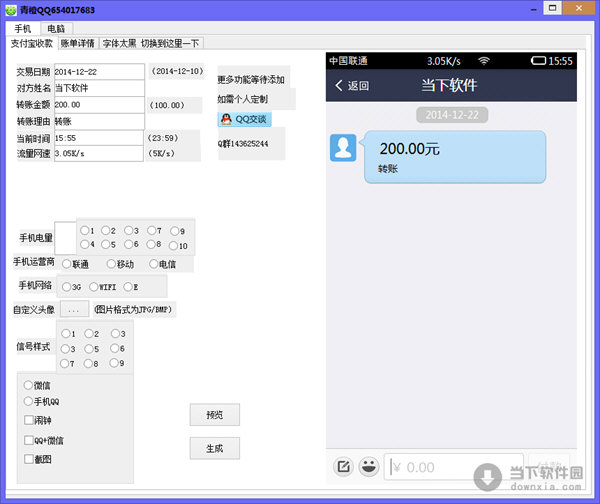The width and height of the screenshot is (600, 504).
Task: Open the 账单详情 tab
Action: pyautogui.click(x=78, y=44)
